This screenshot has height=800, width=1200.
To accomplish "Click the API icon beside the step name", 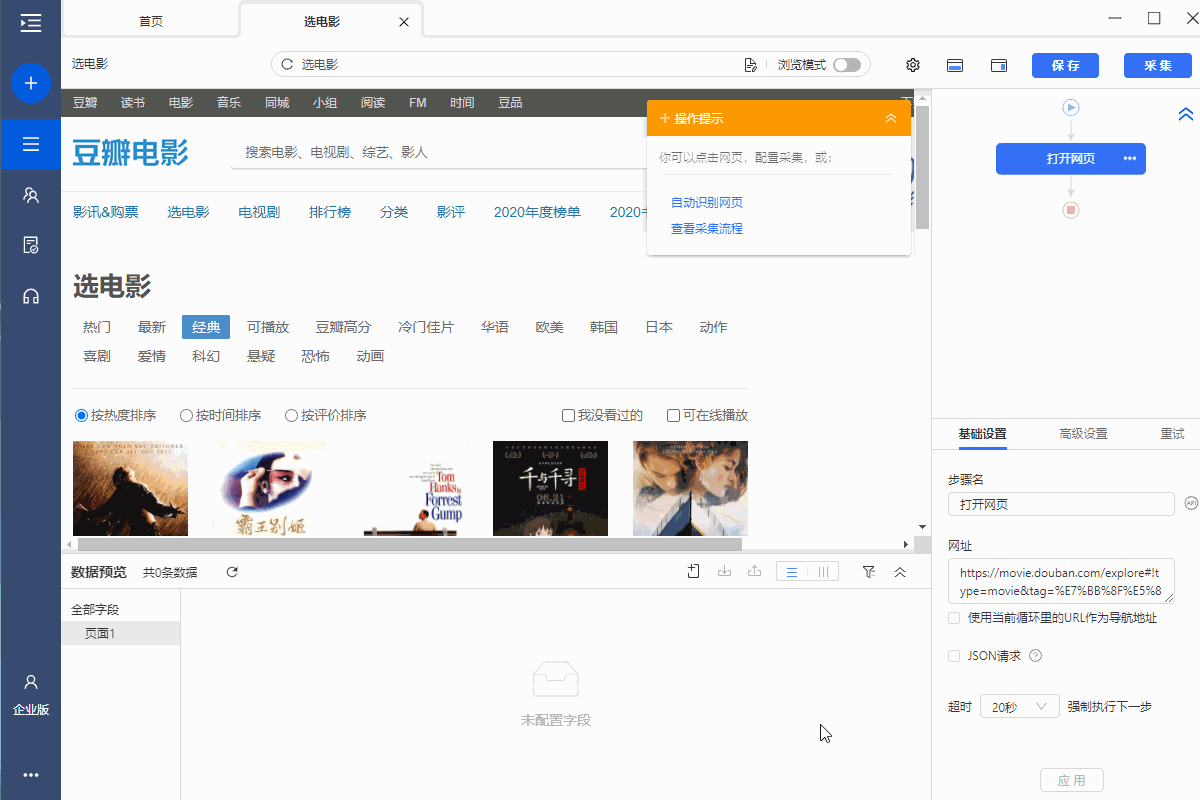I will click(1191, 503).
